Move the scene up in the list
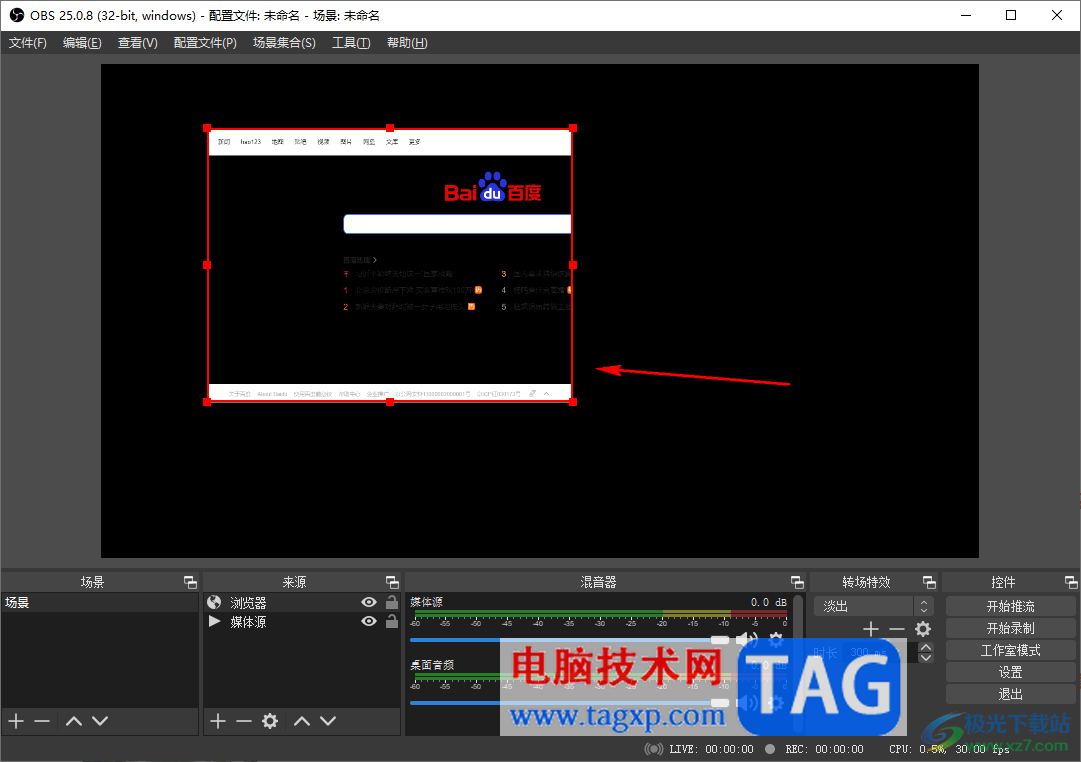The width and height of the screenshot is (1081, 762). pos(74,721)
